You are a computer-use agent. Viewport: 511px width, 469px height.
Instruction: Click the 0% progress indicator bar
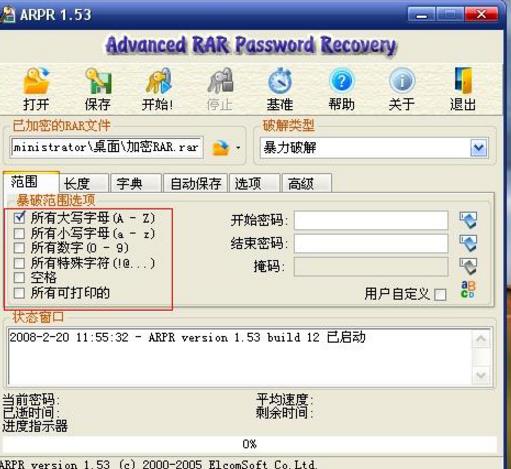click(249, 444)
